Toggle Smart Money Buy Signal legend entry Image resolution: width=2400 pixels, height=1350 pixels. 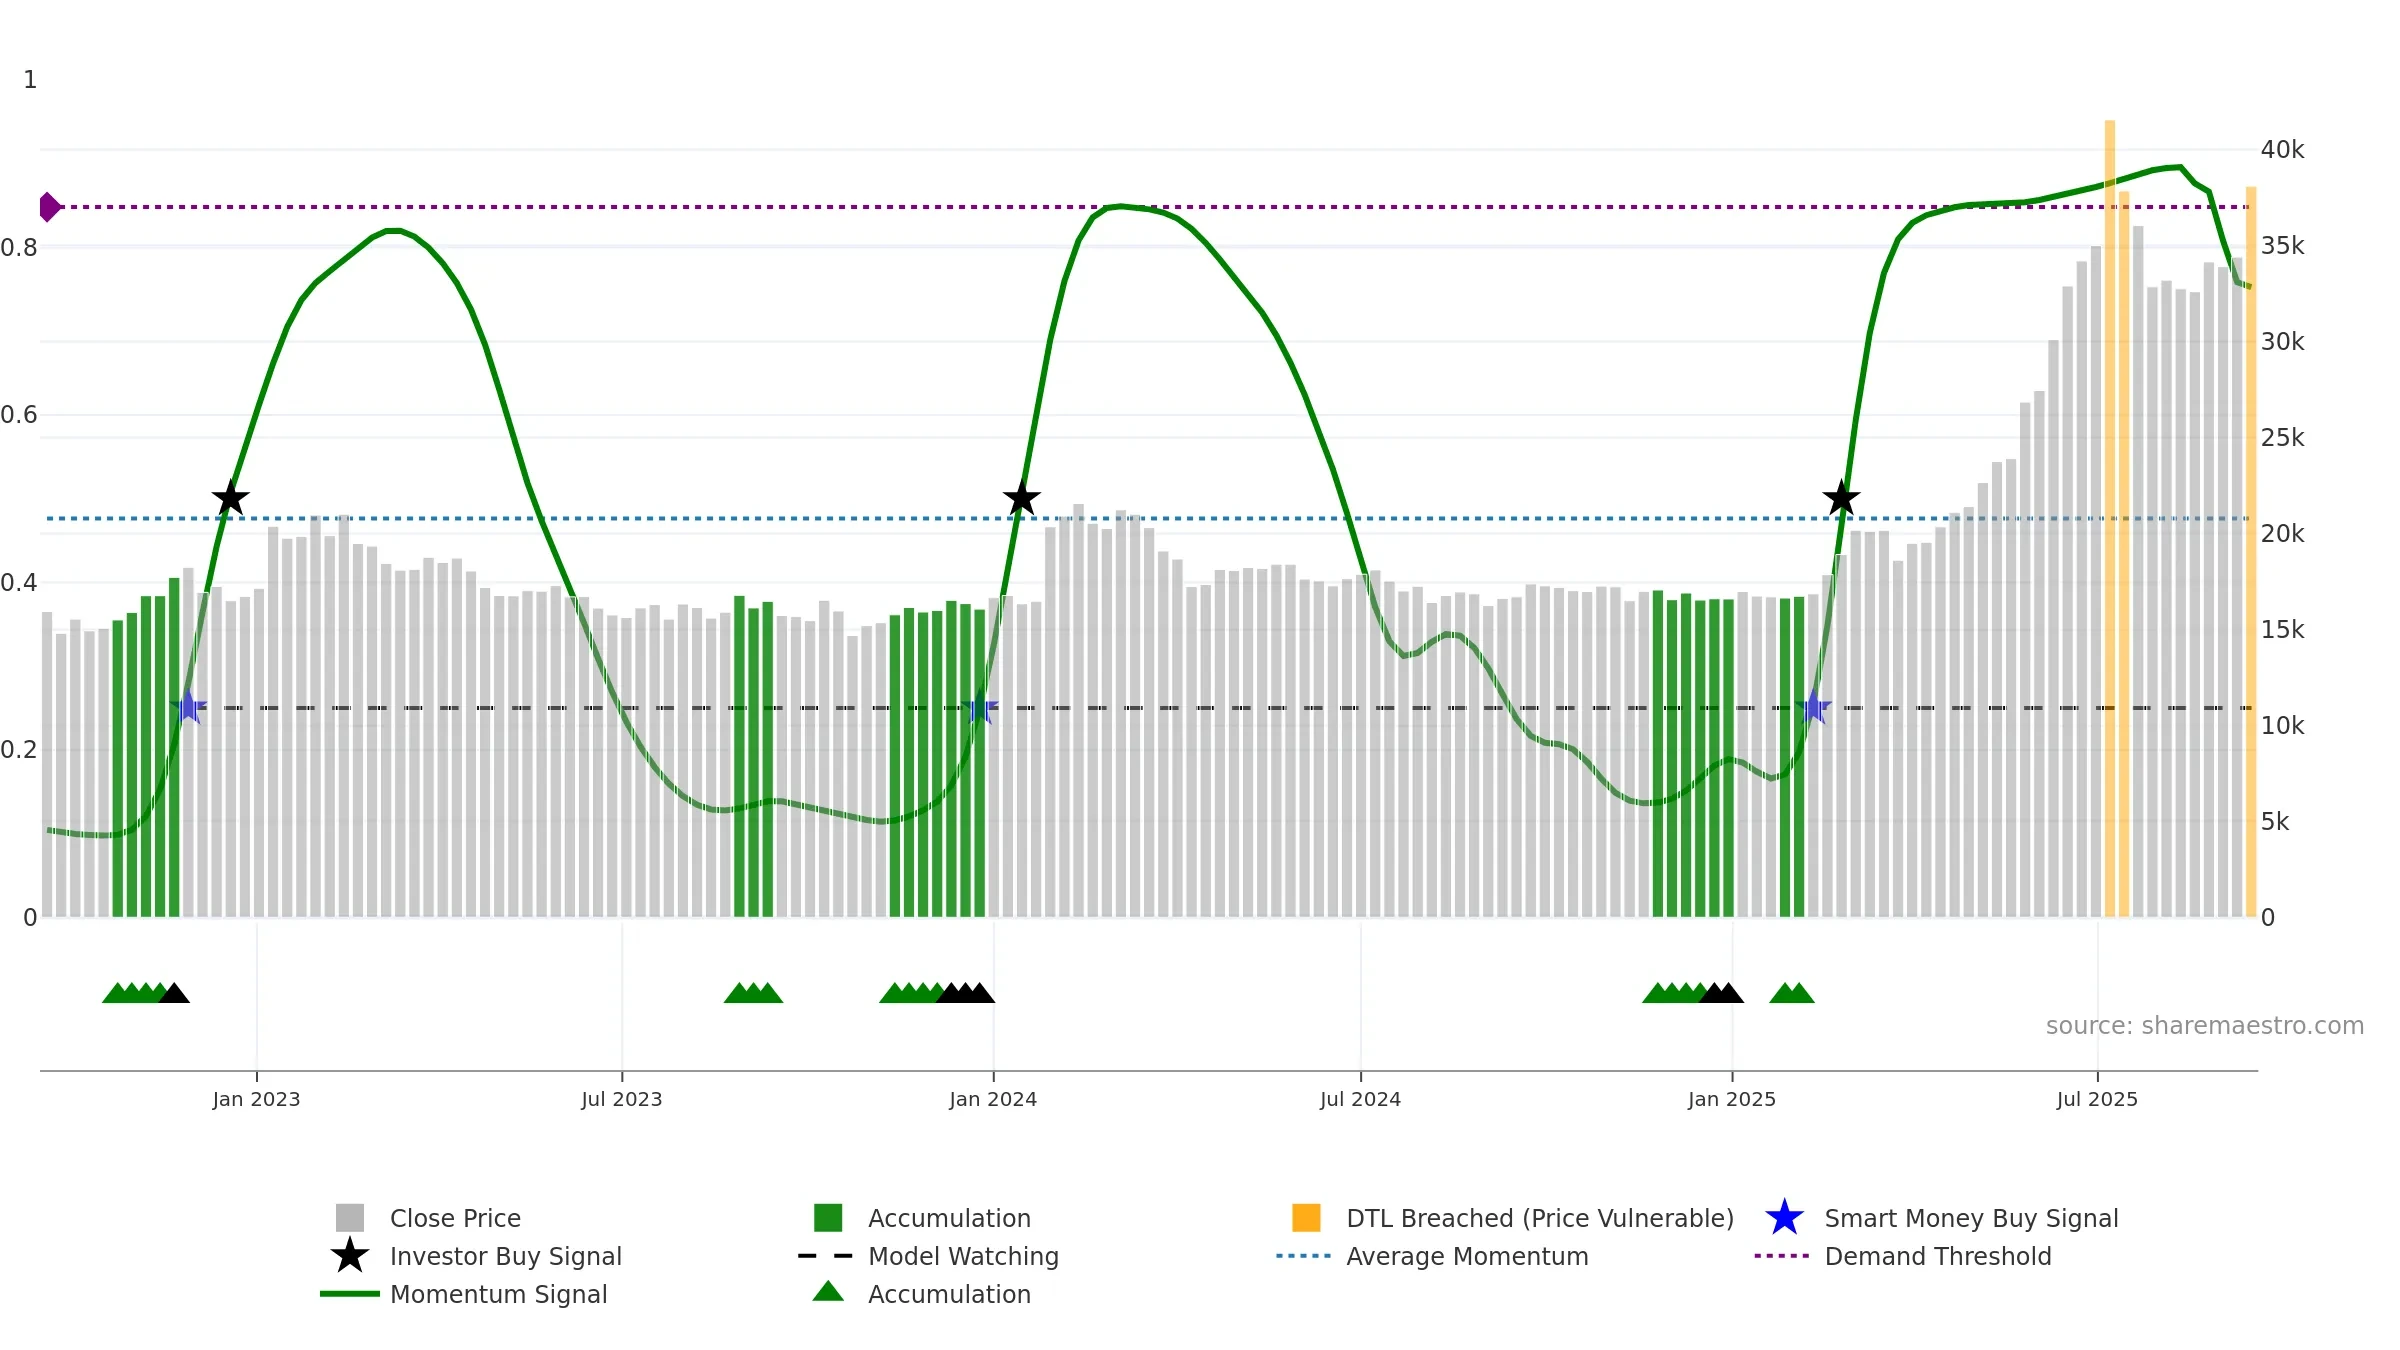(1941, 1218)
